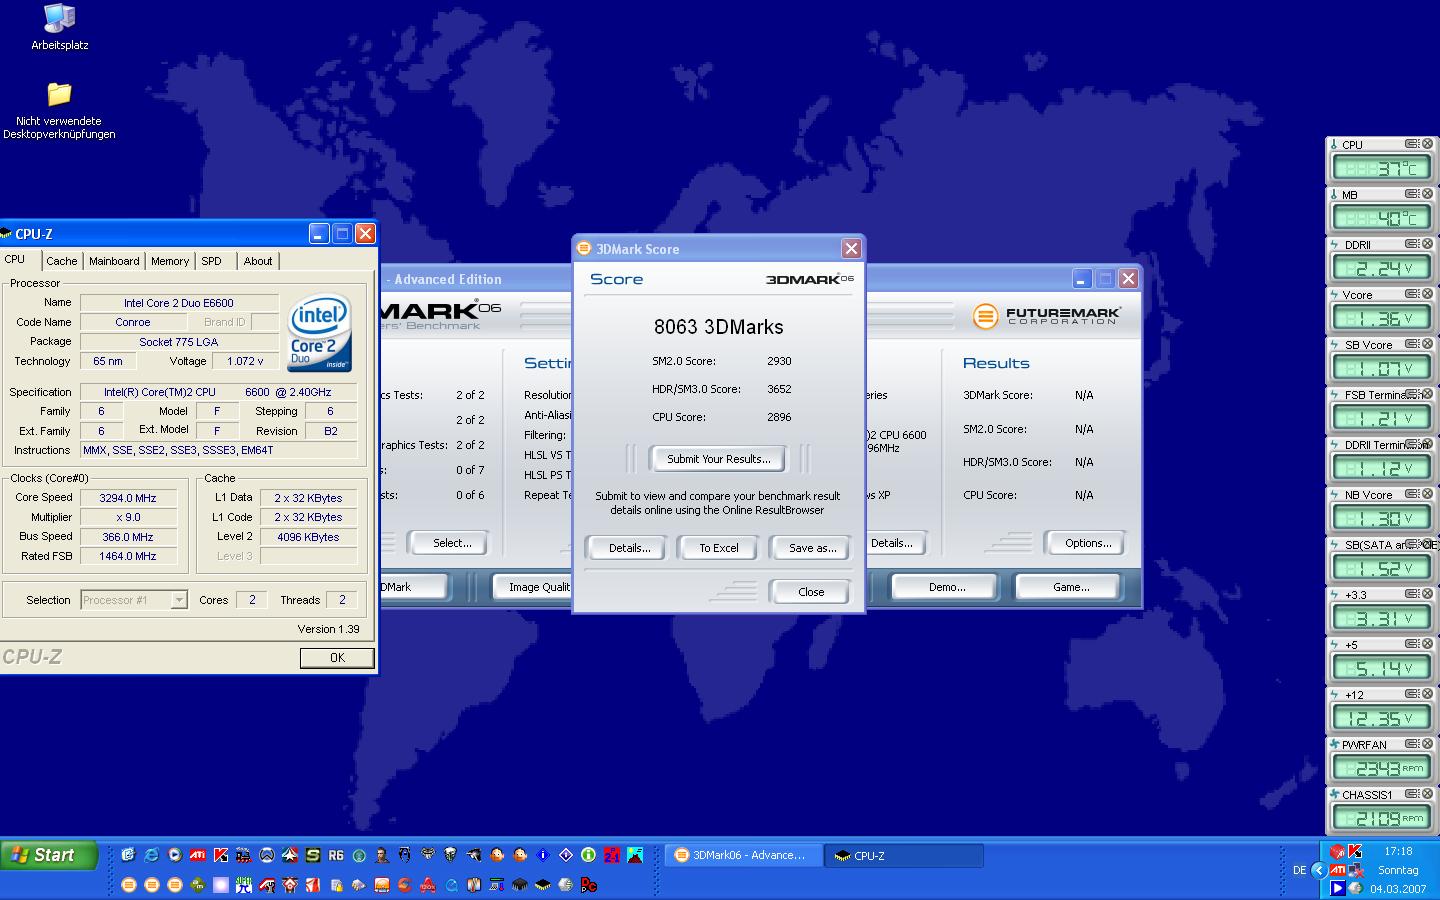Open the Mainboard tab in CPU-Z
Image resolution: width=1440 pixels, height=900 pixels.
click(114, 261)
